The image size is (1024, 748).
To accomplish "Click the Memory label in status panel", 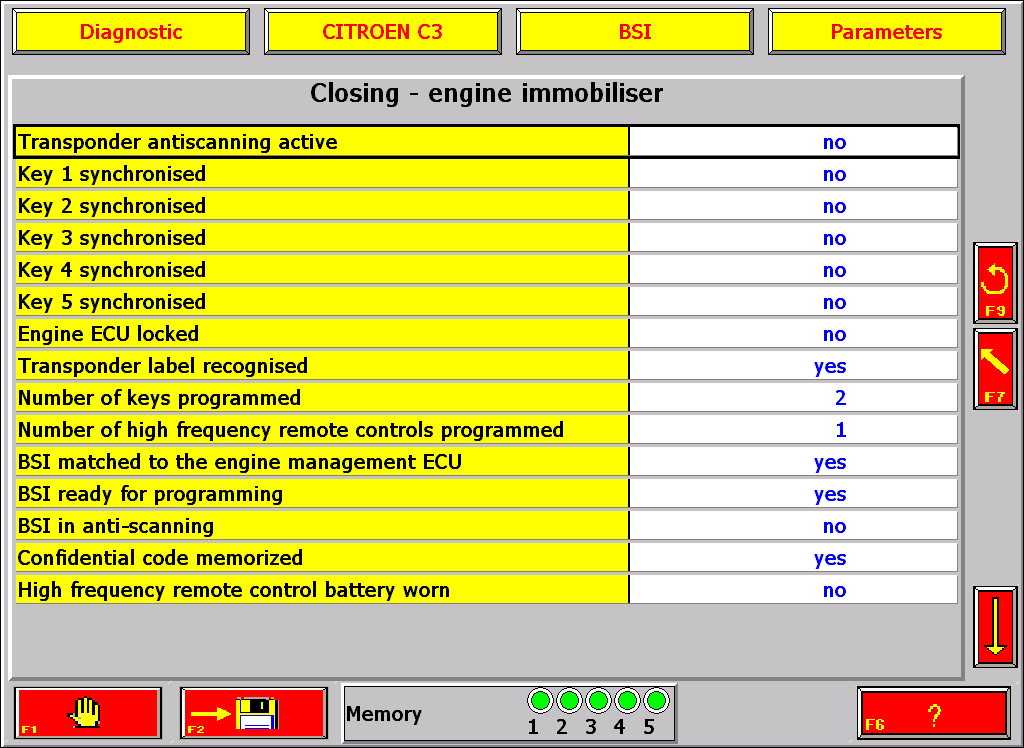I will (383, 713).
